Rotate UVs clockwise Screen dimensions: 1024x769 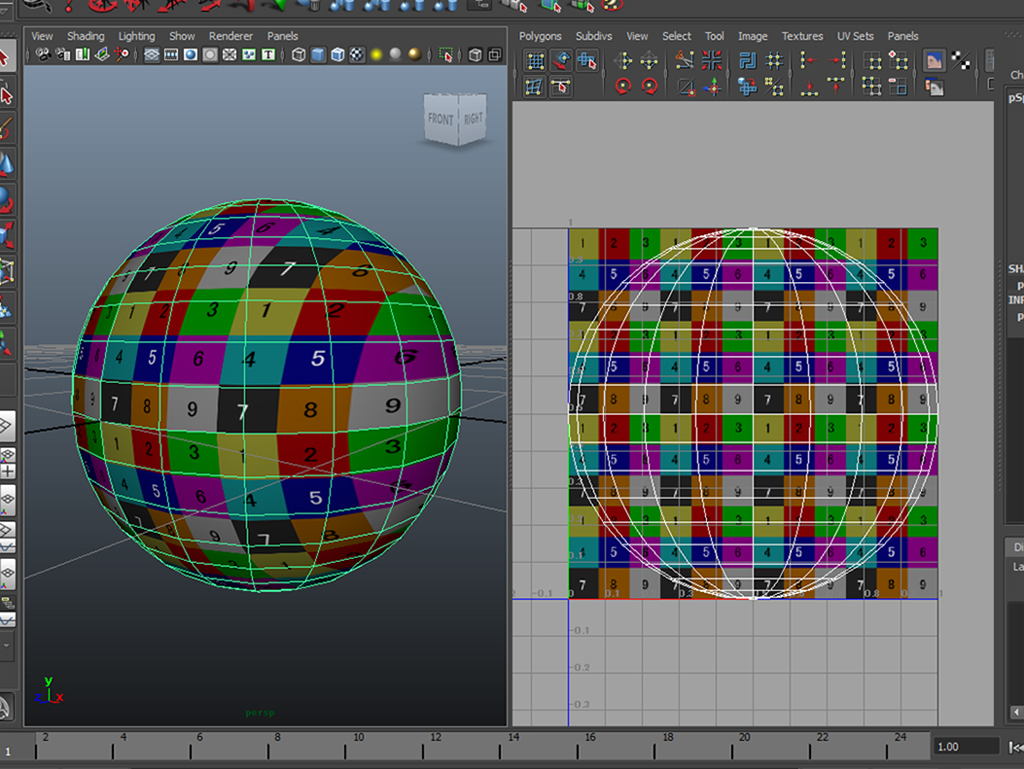(649, 87)
